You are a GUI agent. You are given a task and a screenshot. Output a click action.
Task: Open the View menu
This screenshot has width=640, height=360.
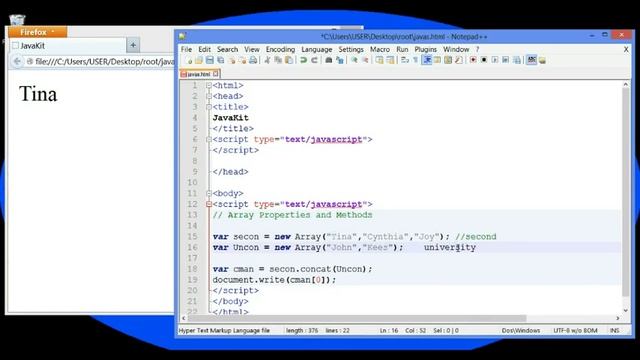tap(252, 49)
